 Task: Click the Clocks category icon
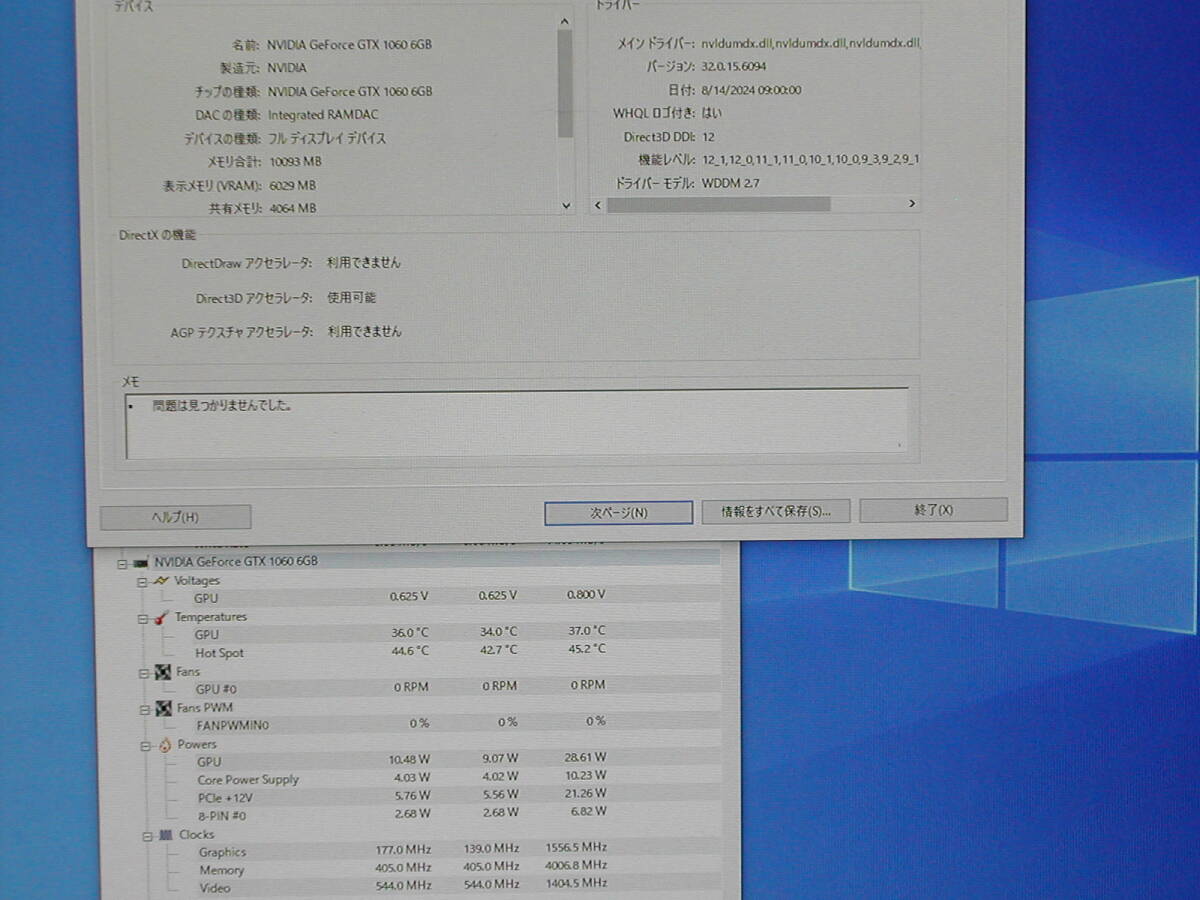coord(167,835)
